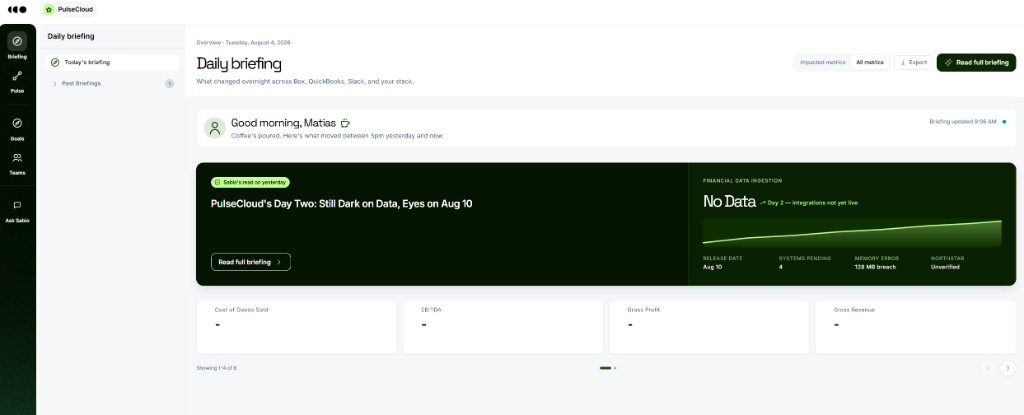1024x415 pixels.
Task: Click the three-dot app logo
Action: point(17,10)
